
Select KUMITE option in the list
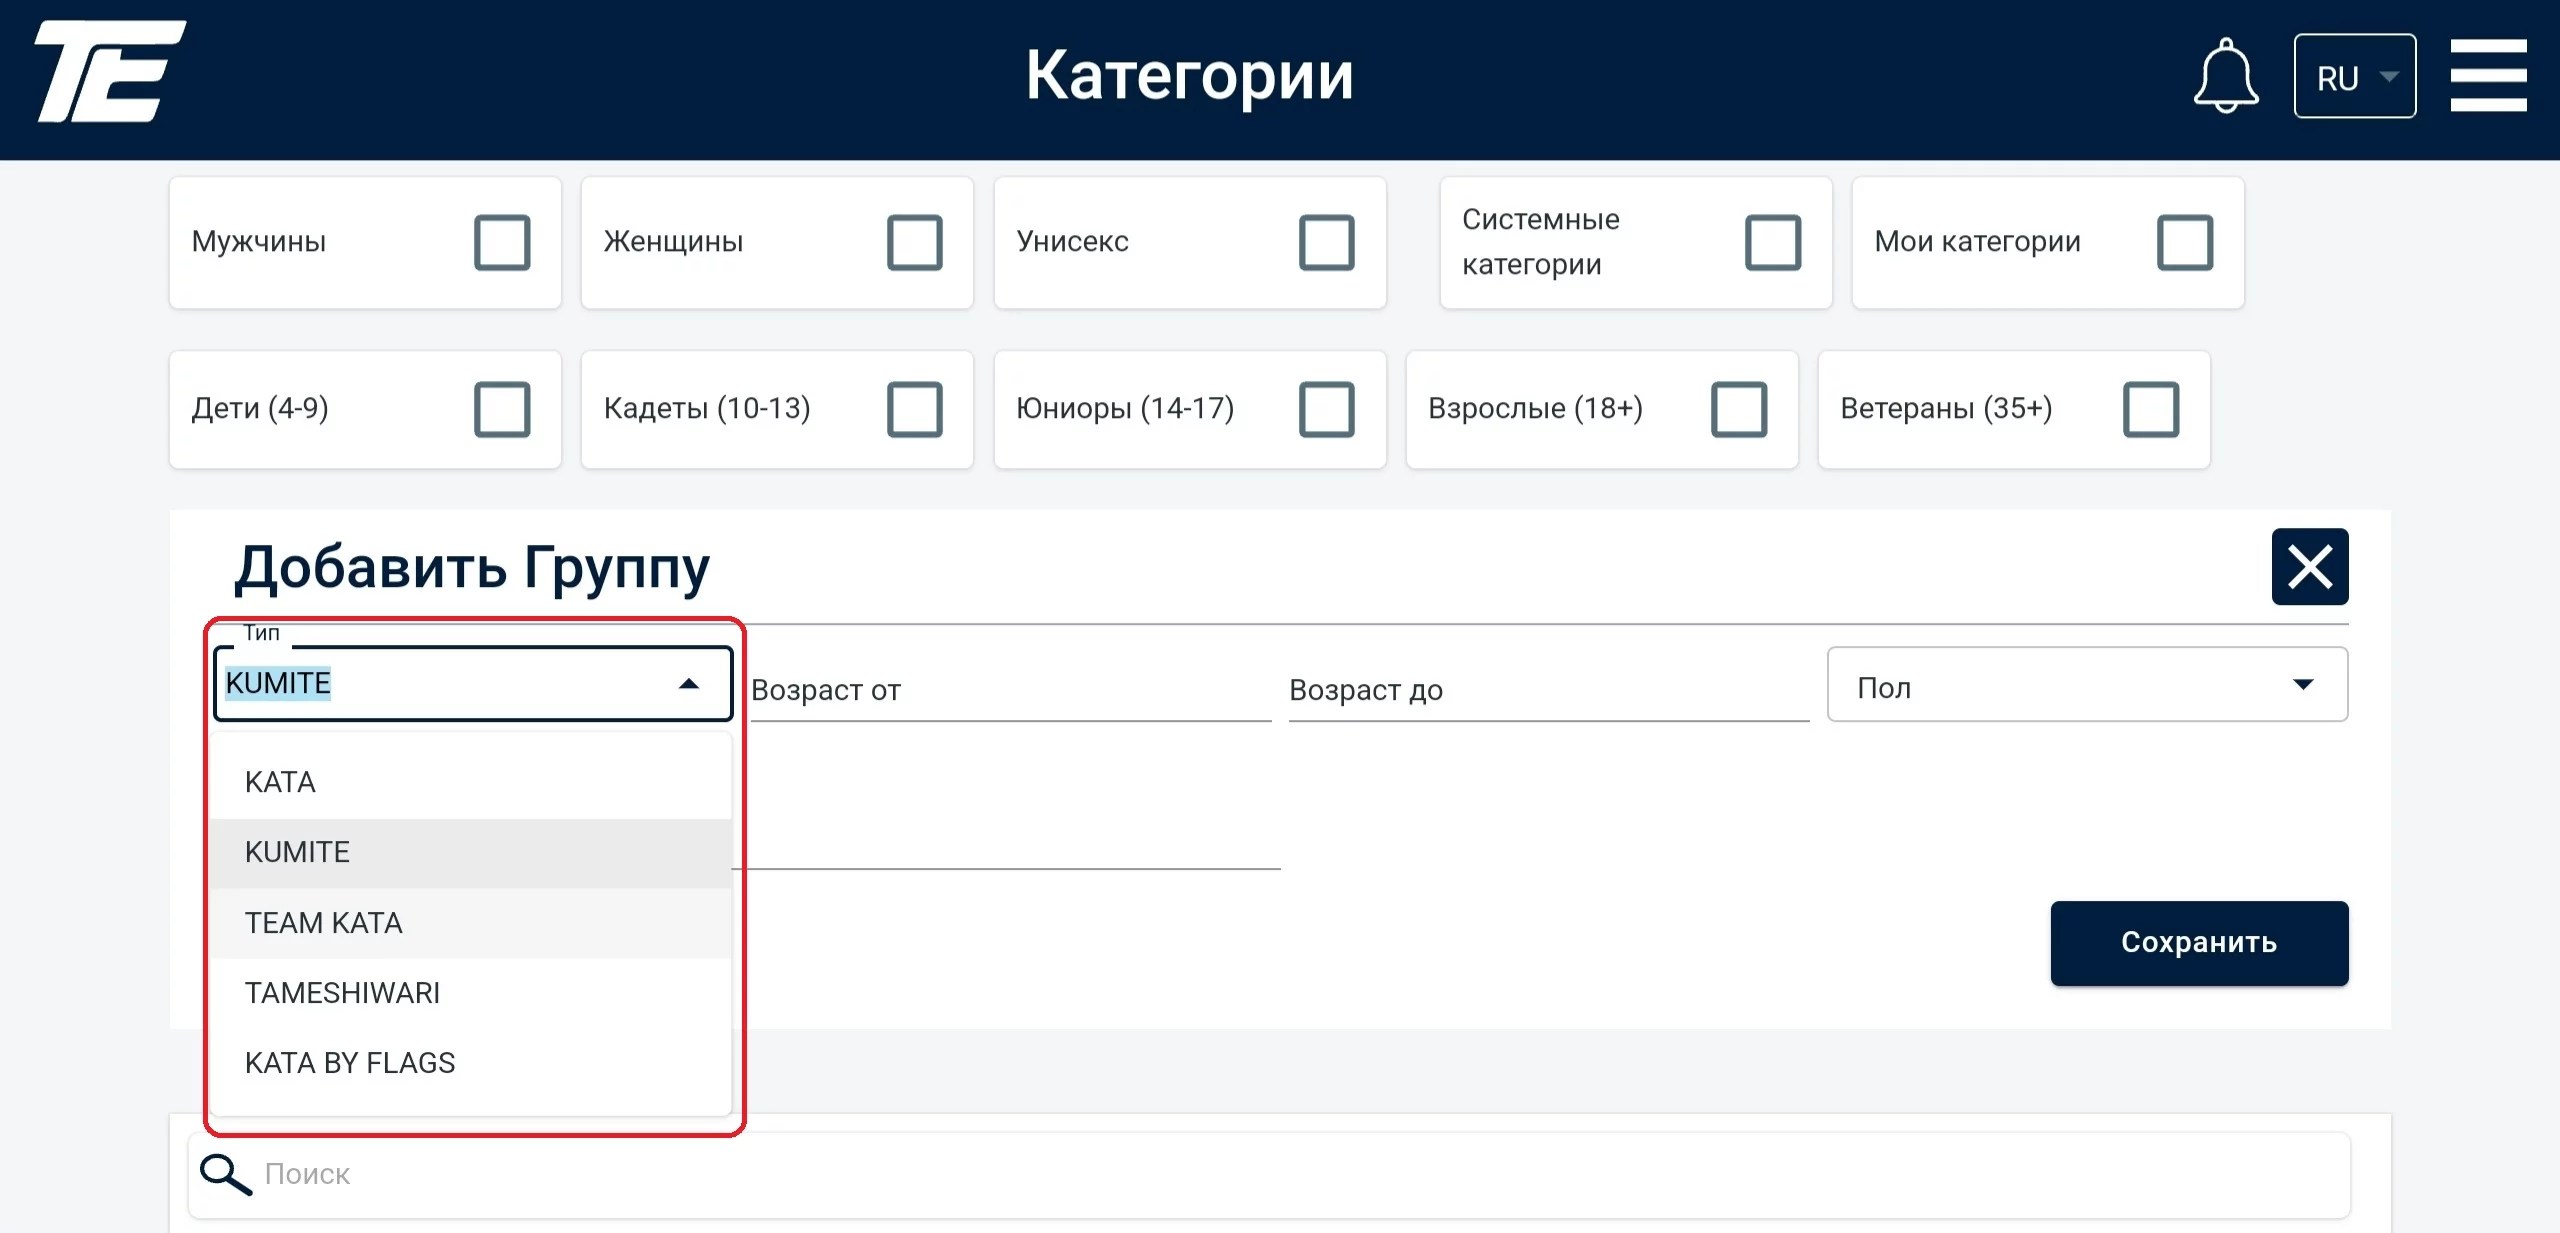tap(471, 852)
